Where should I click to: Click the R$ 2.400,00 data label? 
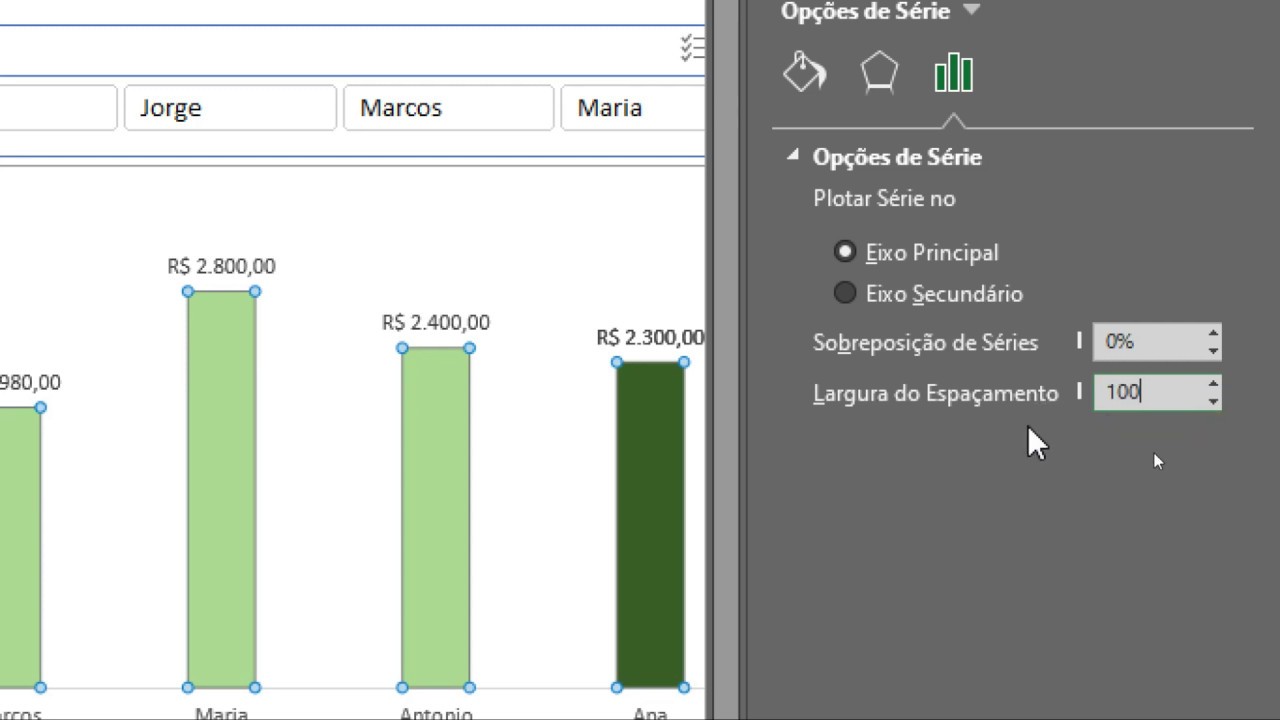tap(436, 322)
